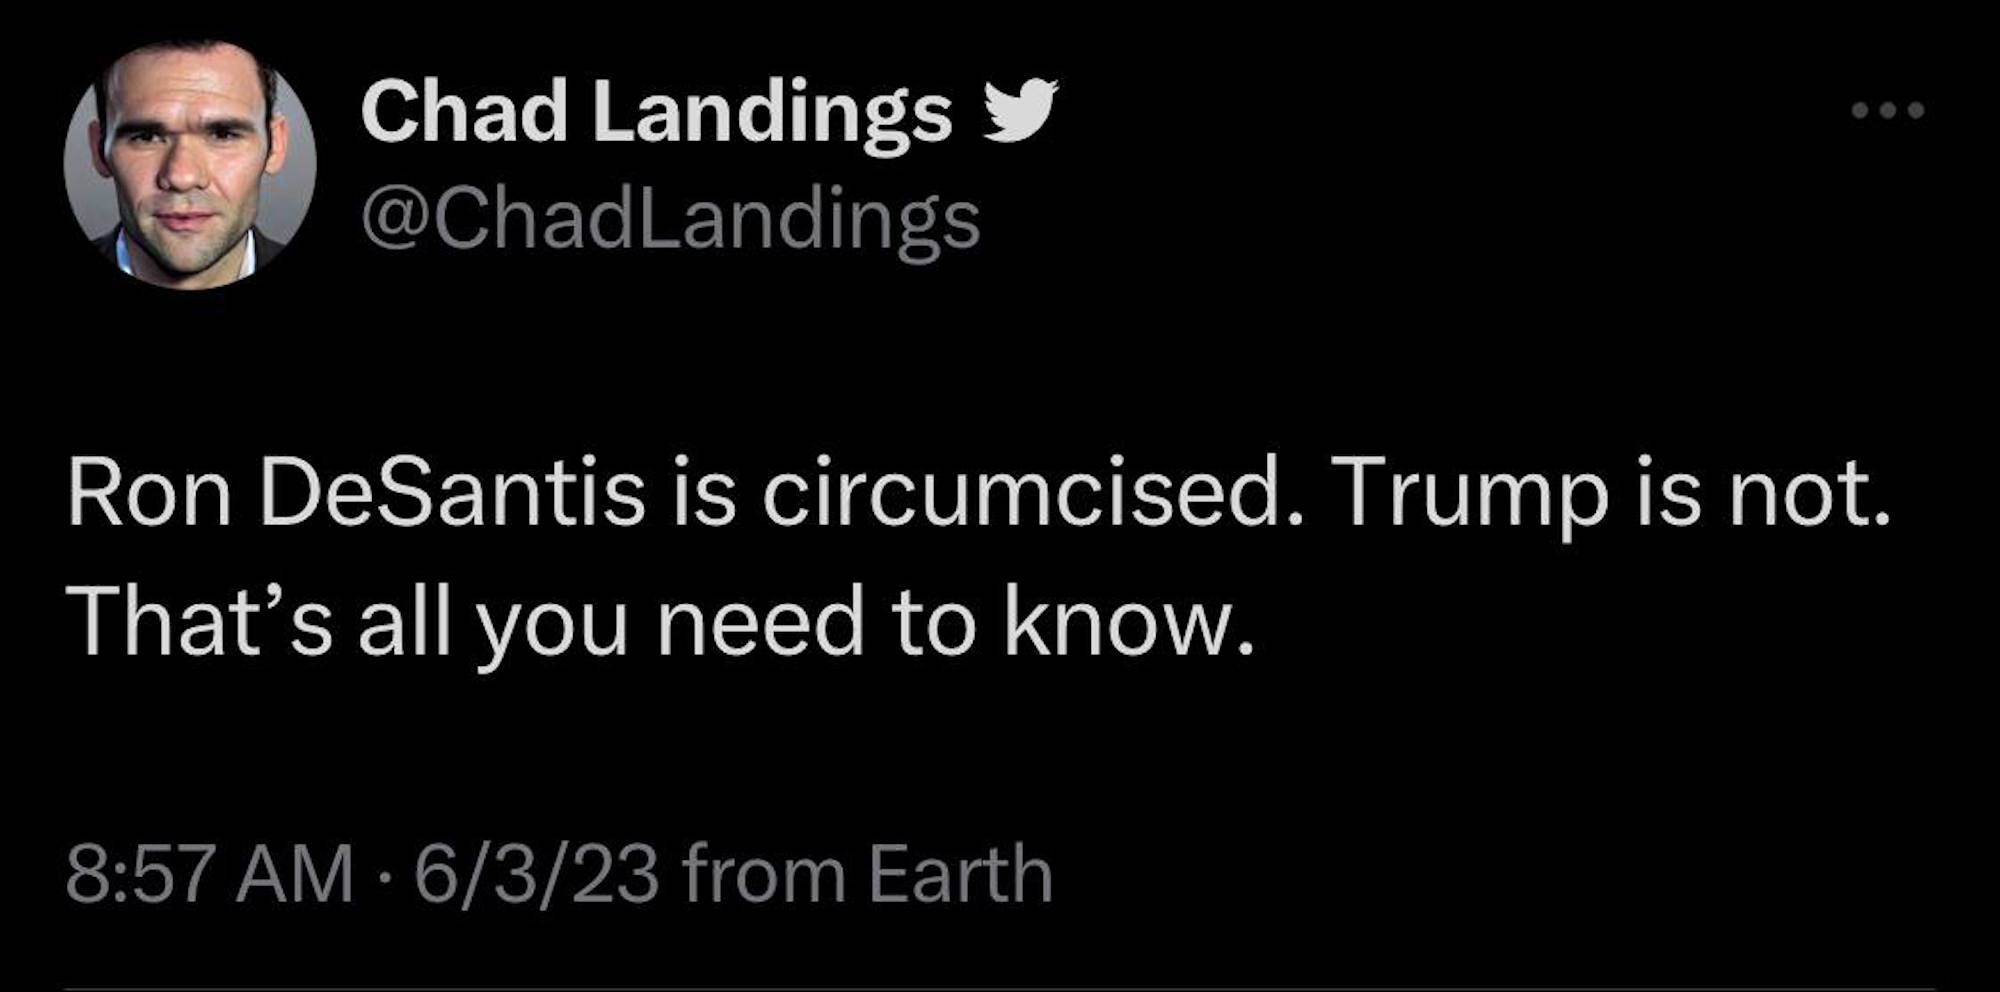Select the 6/3/23 date text
The image size is (2000, 992).
point(536,874)
